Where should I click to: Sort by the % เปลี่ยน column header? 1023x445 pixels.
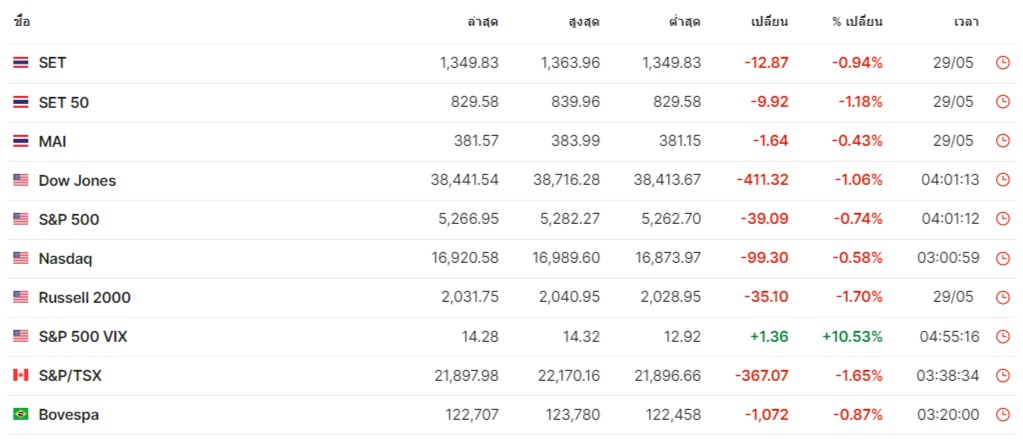point(857,21)
